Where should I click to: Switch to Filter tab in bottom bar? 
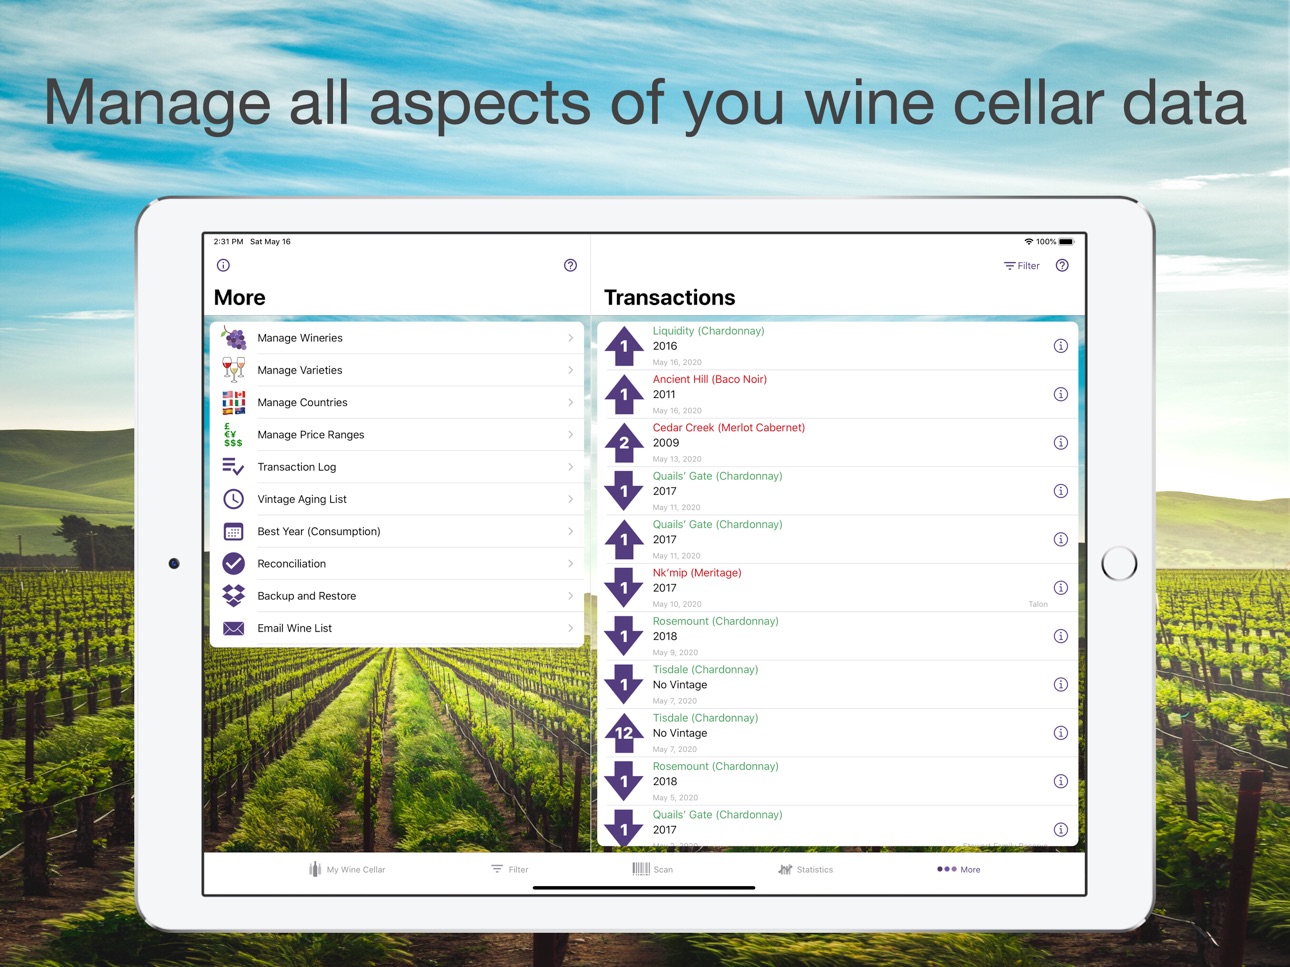click(510, 869)
